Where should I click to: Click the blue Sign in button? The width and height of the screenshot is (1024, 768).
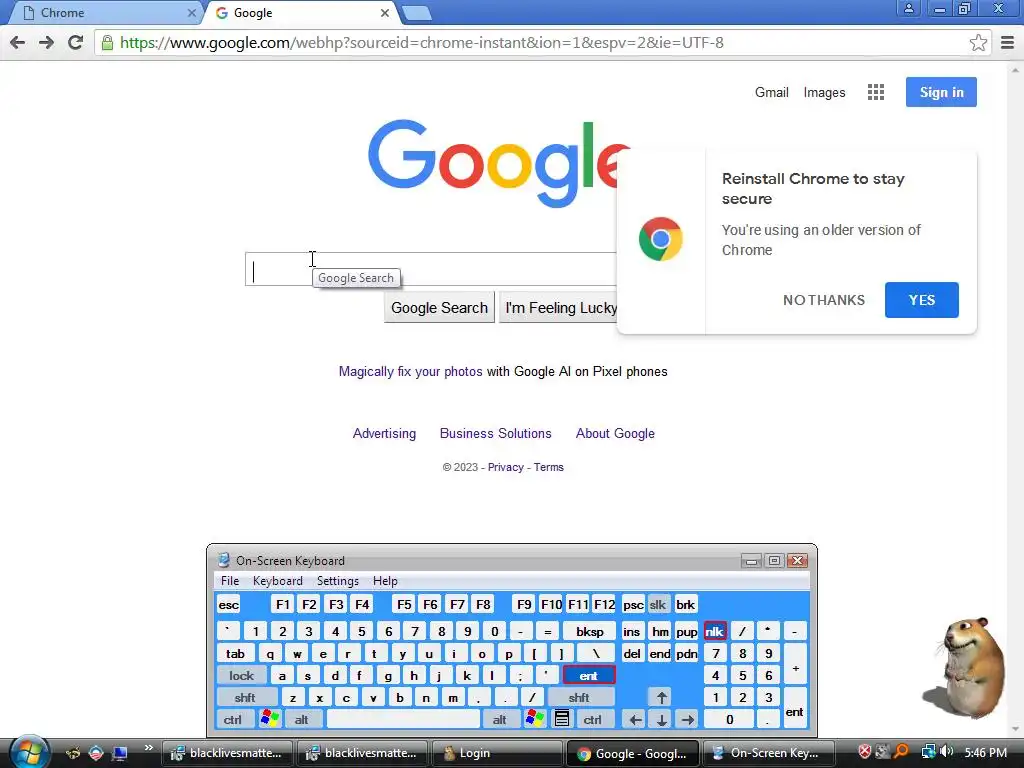(x=941, y=92)
